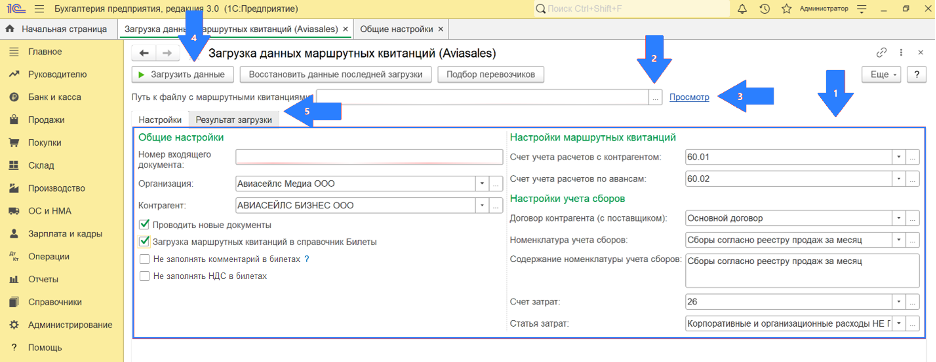Go forward with the right arrow
The width and height of the screenshot is (936, 362).
pyautogui.click(x=167, y=53)
